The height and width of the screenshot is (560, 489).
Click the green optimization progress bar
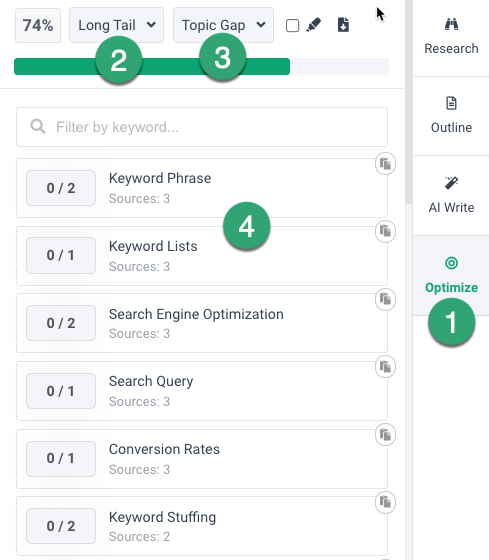click(201, 66)
